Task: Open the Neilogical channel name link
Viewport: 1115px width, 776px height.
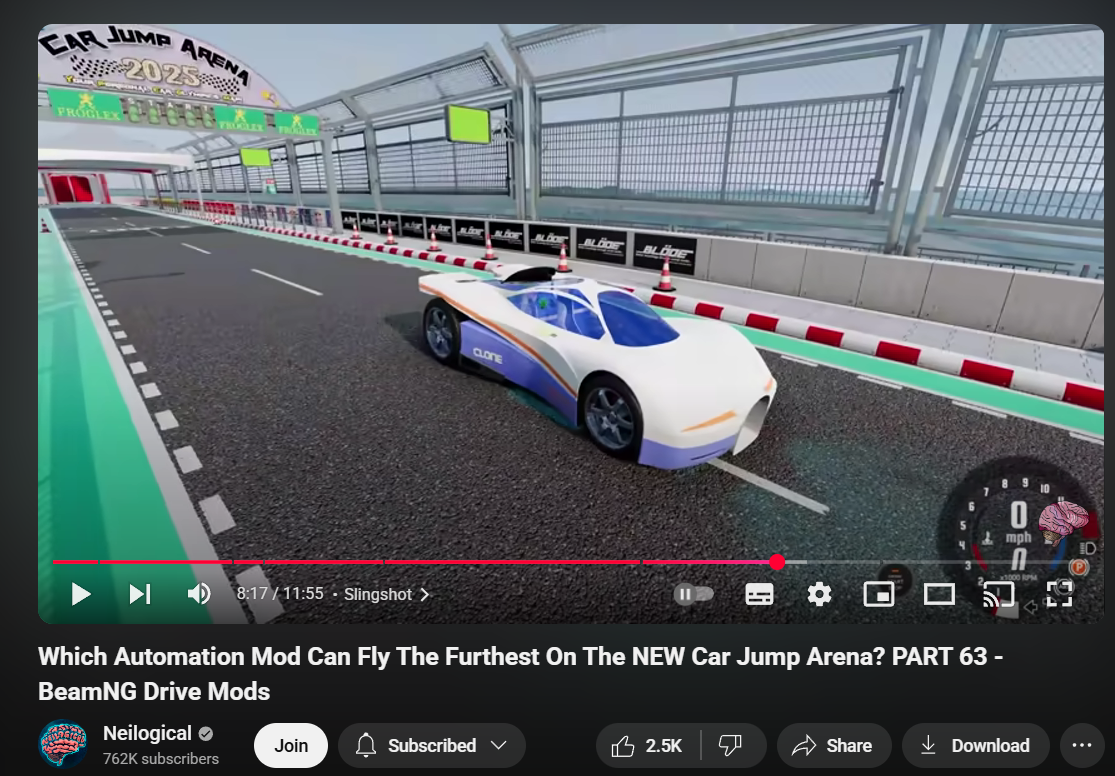Action: coord(147,733)
